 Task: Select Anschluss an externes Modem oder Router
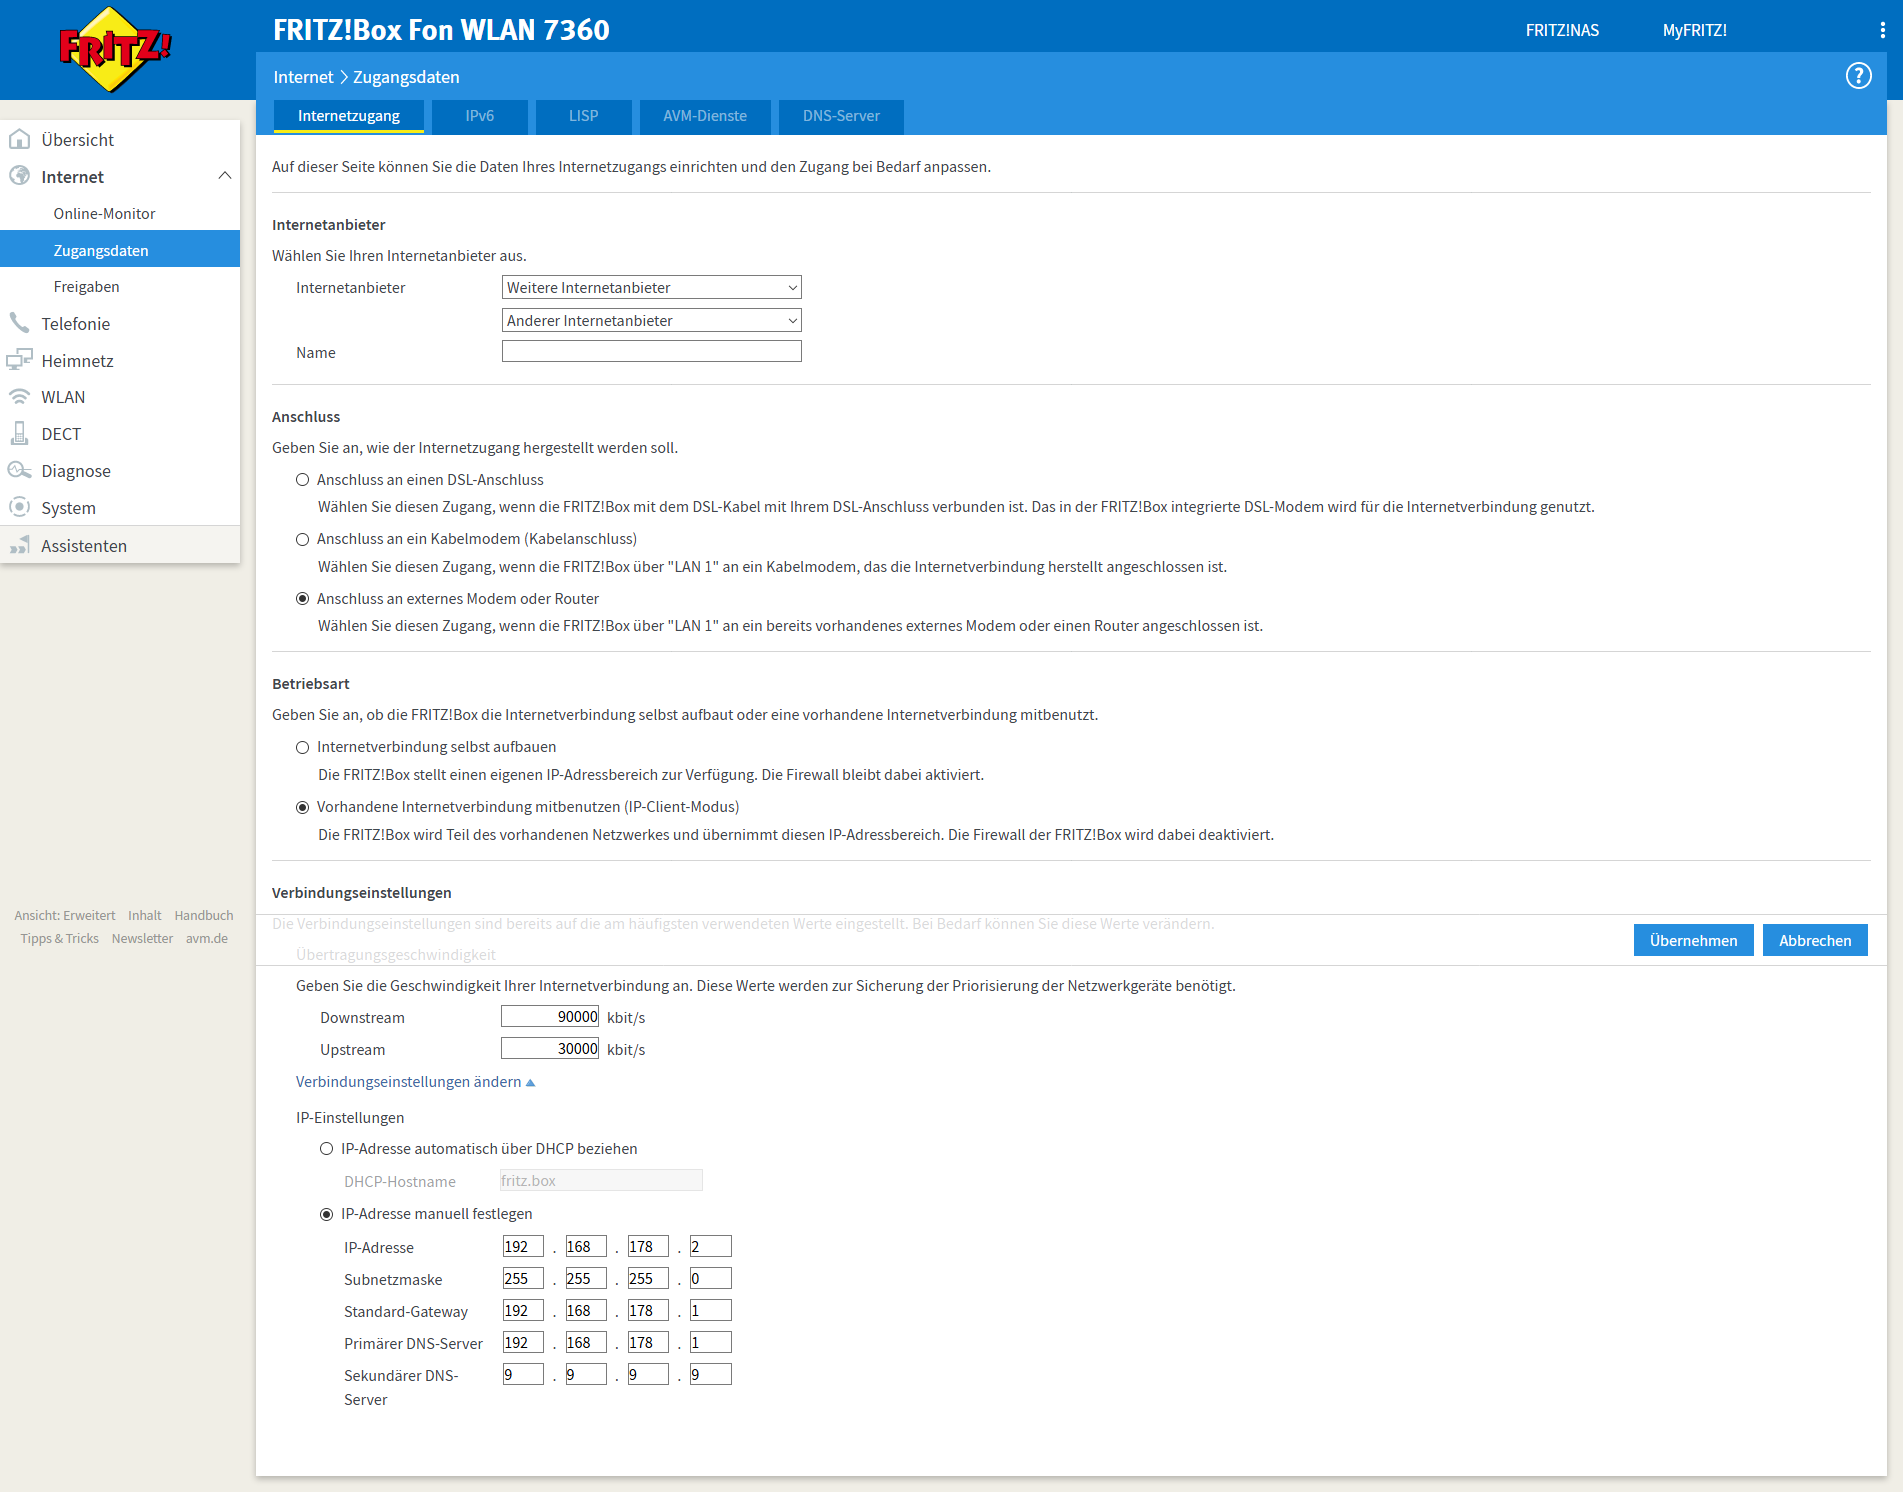pos(302,599)
